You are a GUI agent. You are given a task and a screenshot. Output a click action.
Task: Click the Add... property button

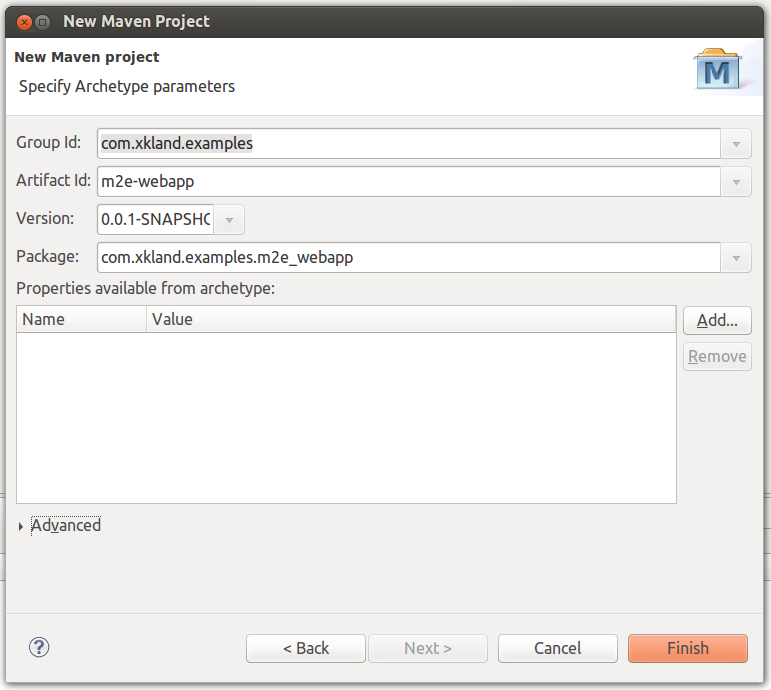coord(717,320)
